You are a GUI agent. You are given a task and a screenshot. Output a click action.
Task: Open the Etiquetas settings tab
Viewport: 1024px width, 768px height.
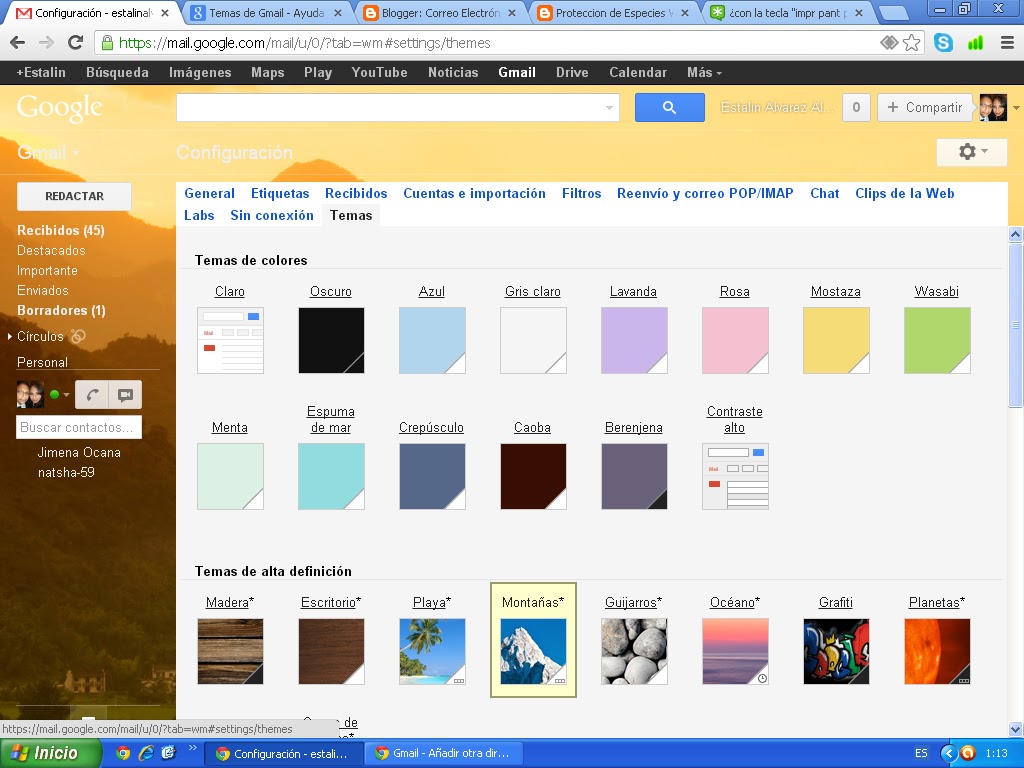280,193
